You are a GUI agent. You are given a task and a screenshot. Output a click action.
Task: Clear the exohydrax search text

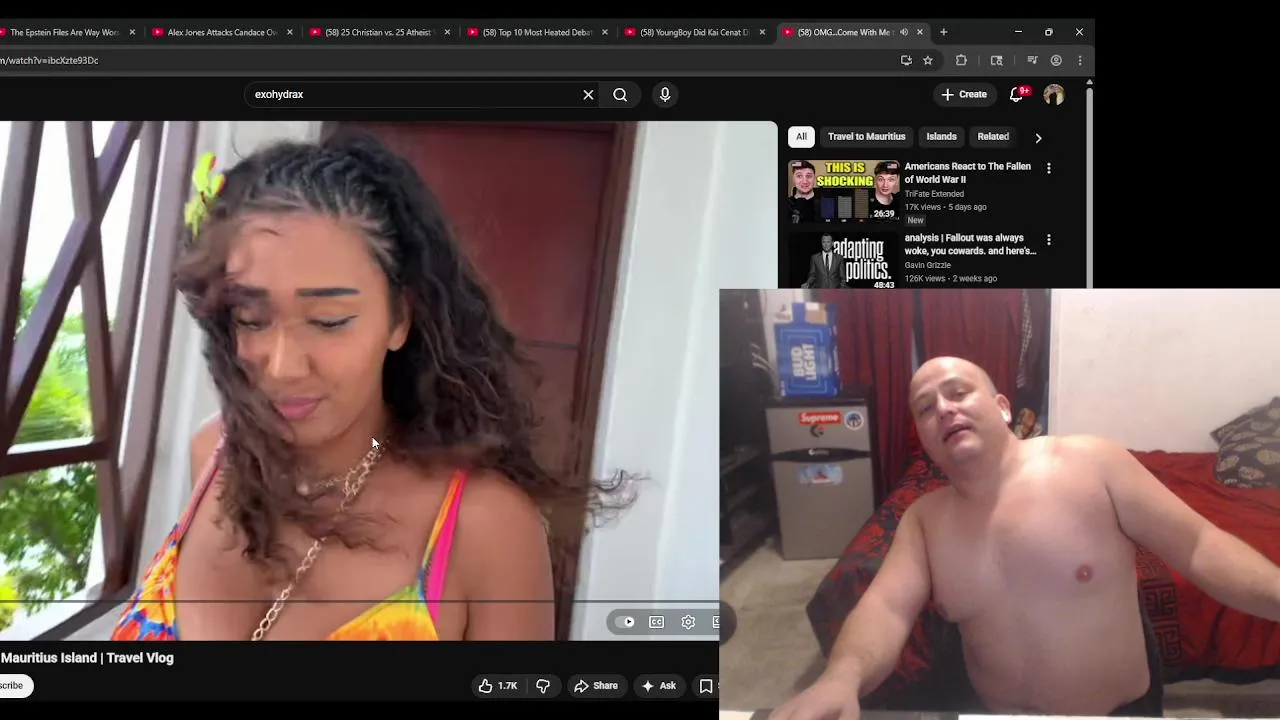(588, 95)
